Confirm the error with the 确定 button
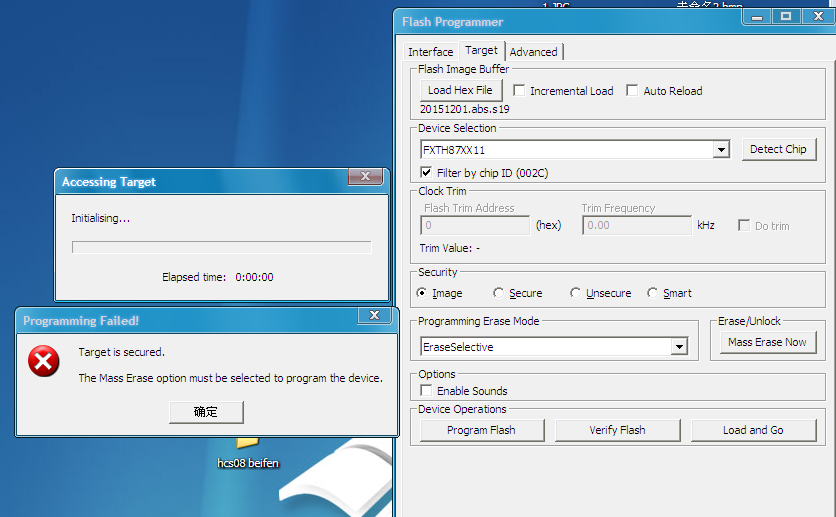Viewport: 836px width, 517px height. 206,412
